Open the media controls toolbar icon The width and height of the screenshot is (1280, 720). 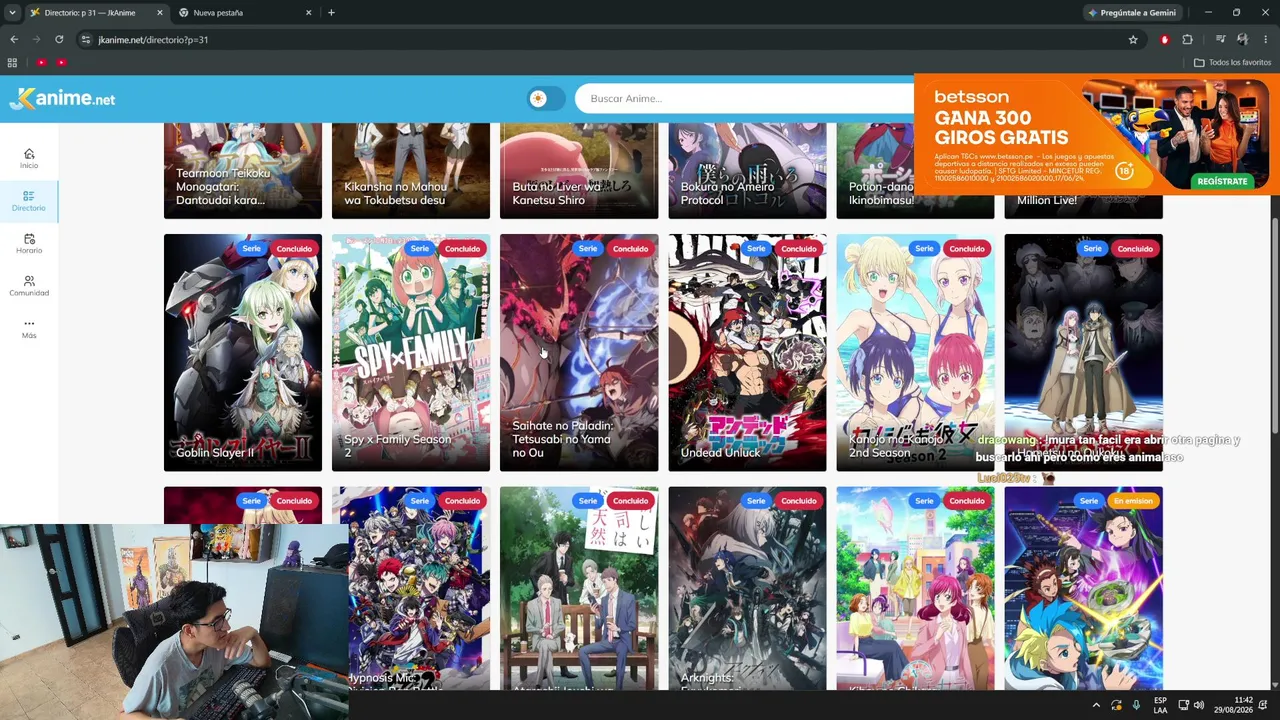1220,40
